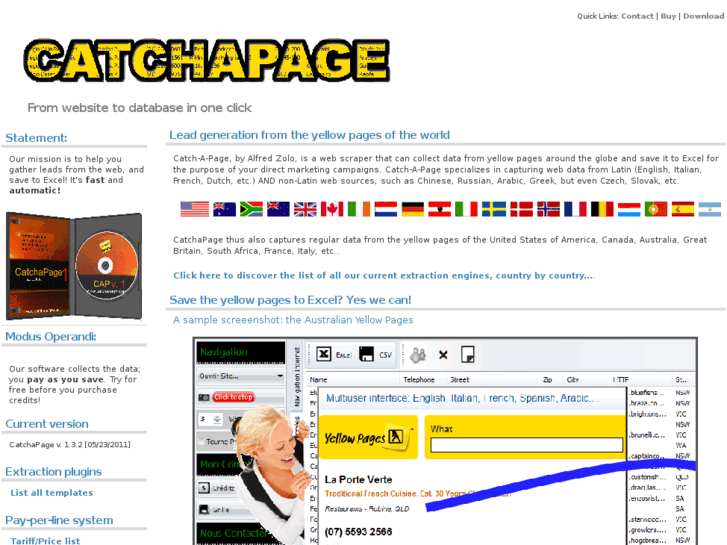The image size is (727, 545).
Task: Open the Australian Yellow Pages sample screenshot
Action: [x=445, y=441]
